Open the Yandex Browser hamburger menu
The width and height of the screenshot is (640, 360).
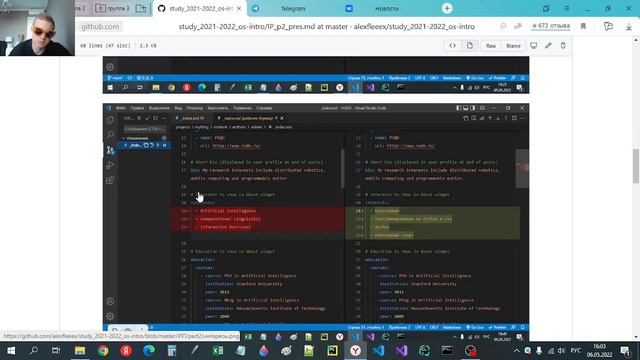point(567,9)
